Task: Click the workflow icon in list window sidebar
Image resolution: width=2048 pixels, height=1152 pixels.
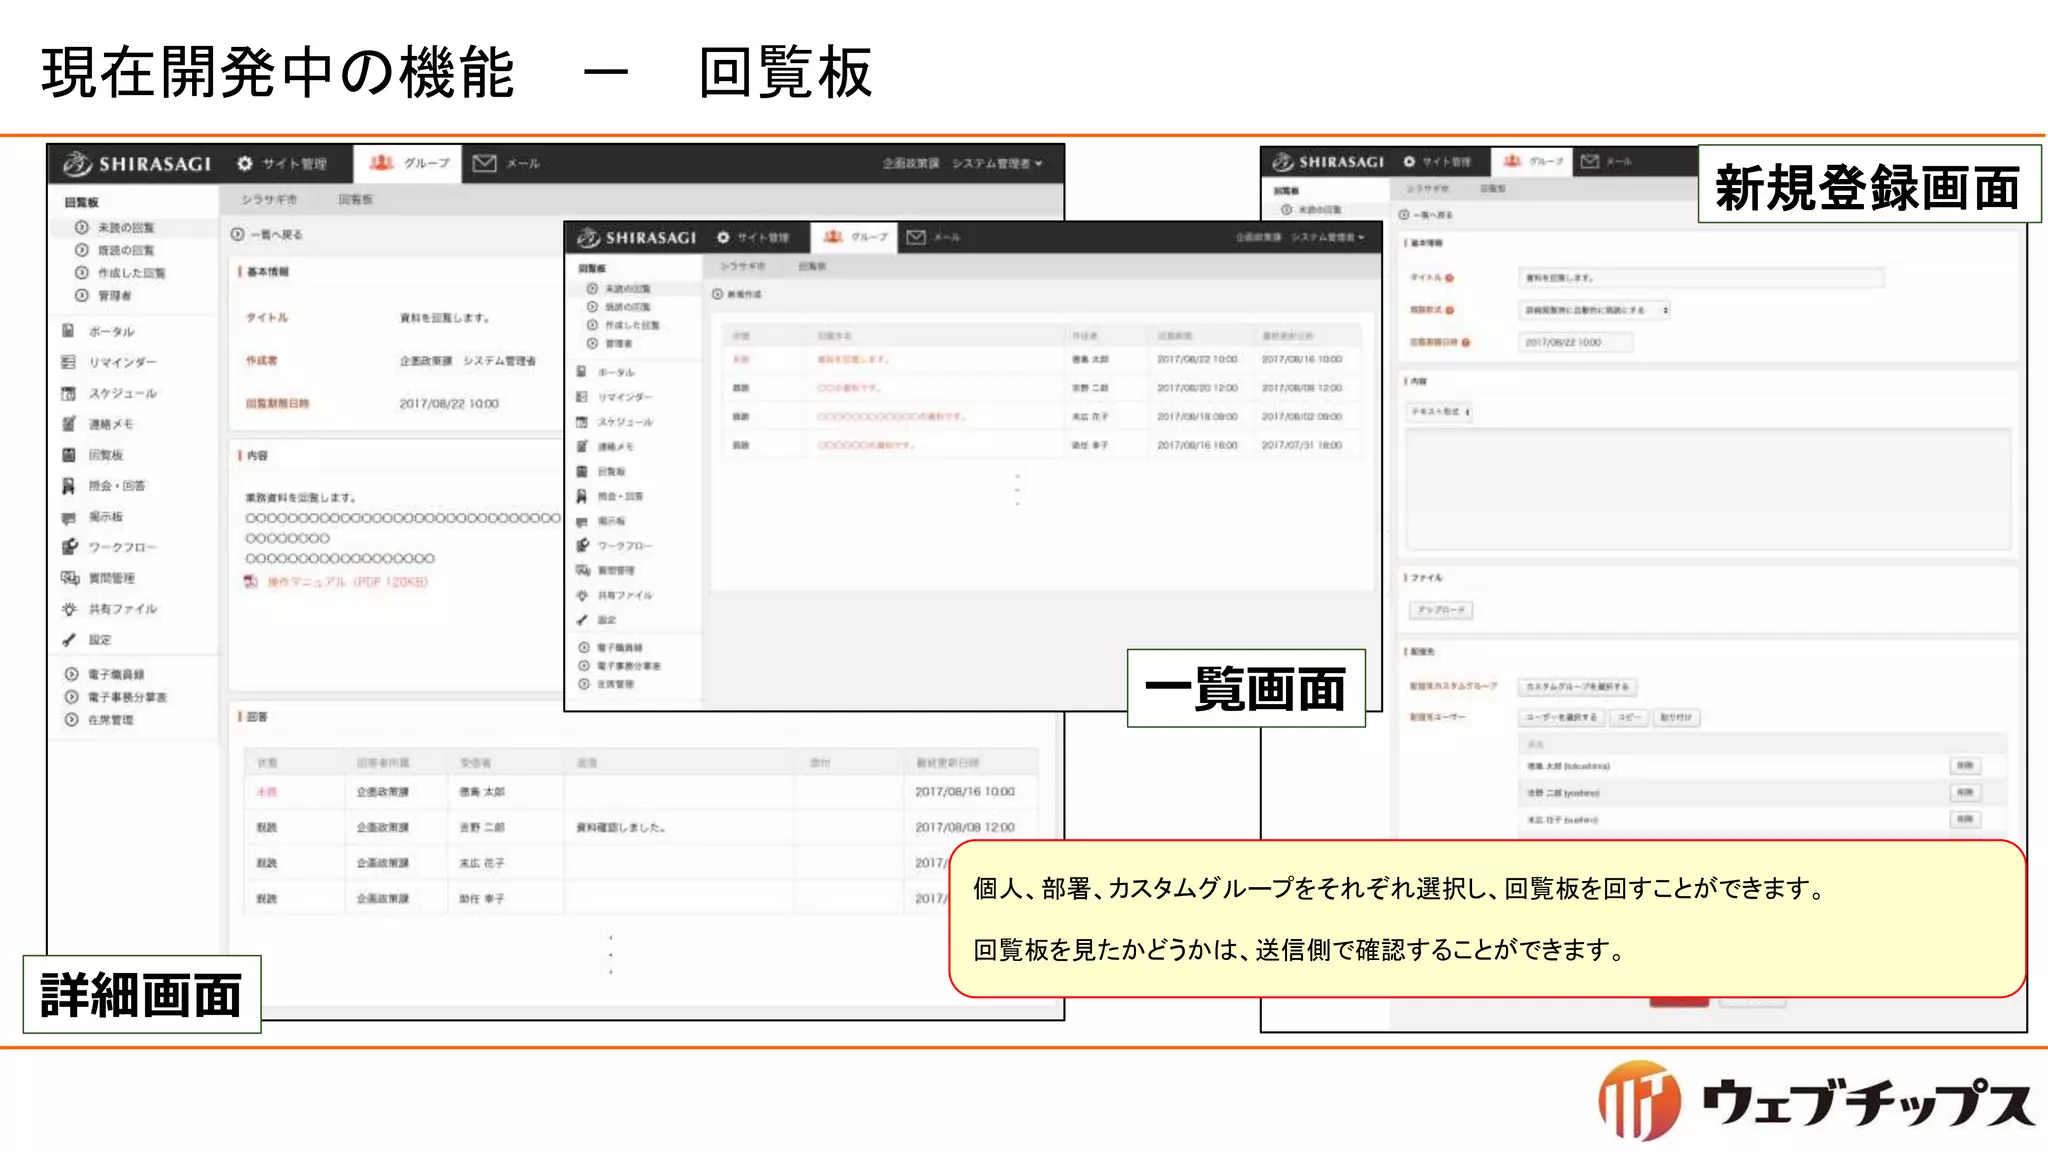Action: [582, 546]
